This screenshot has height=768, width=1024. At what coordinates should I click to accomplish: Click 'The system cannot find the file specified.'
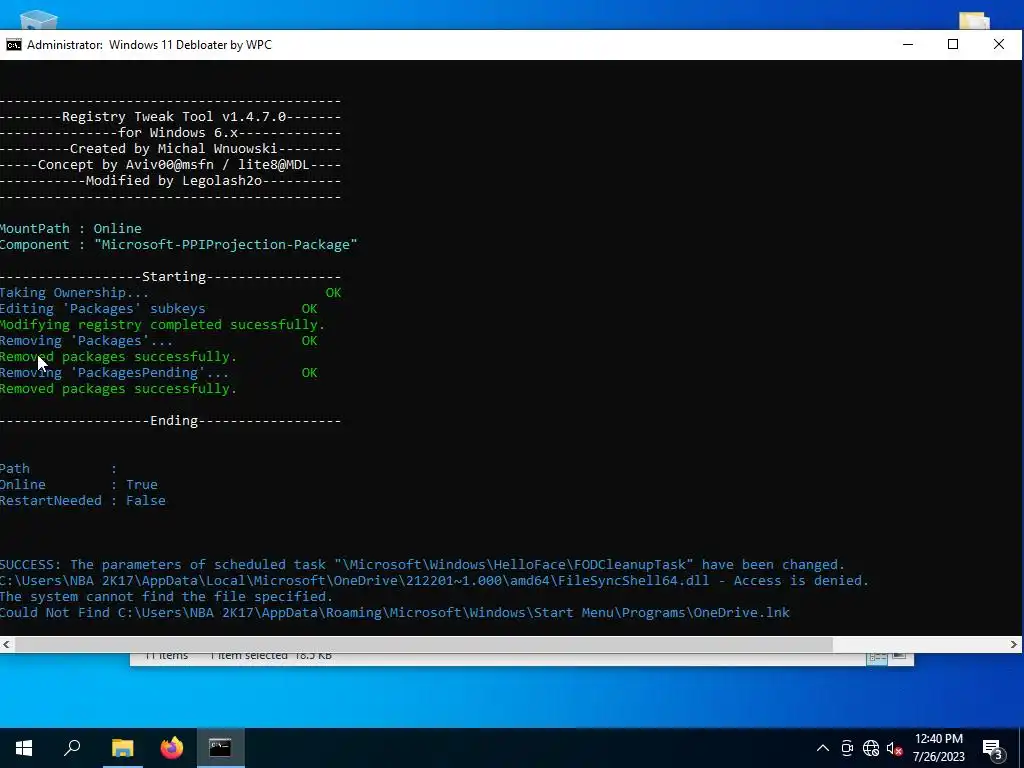point(166,597)
